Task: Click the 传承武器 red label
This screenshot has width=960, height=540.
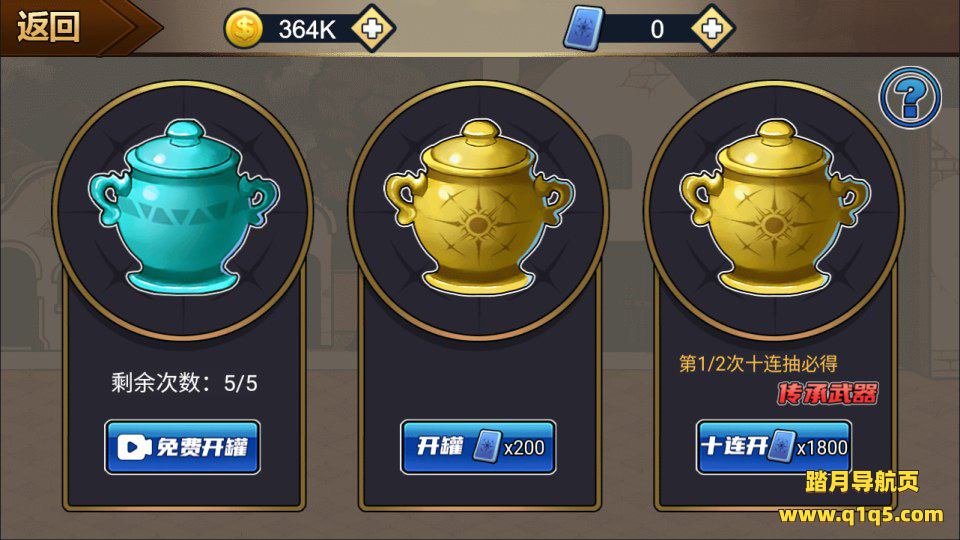Action: (827, 393)
